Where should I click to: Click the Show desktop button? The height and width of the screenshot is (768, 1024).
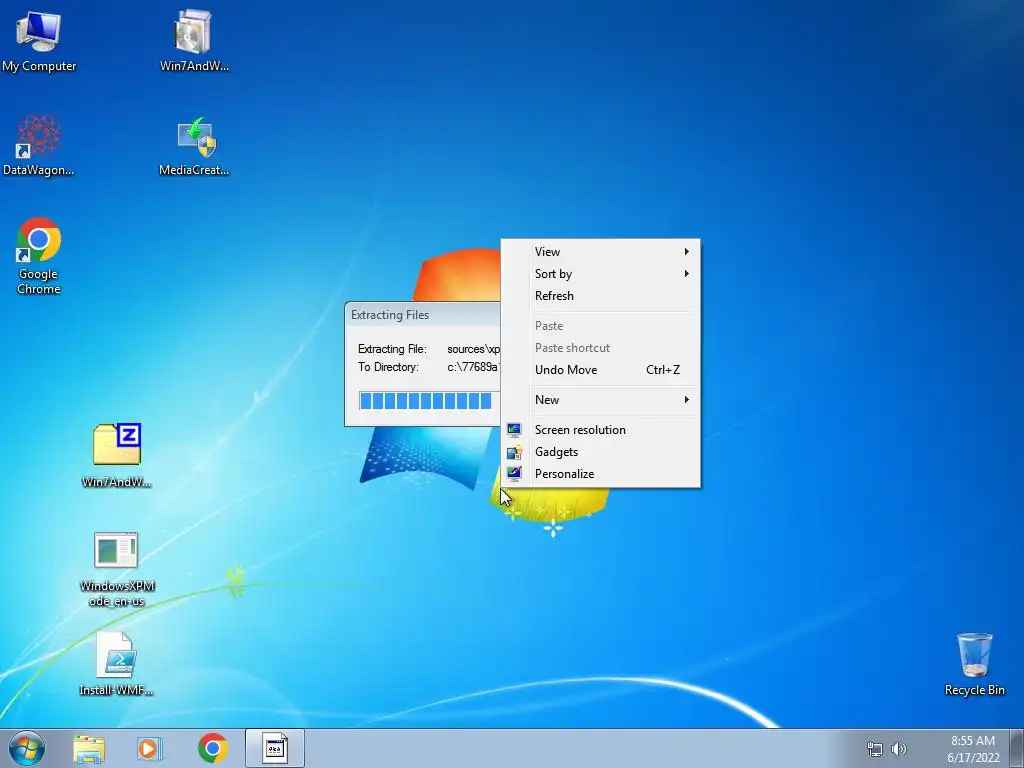pos(1017,748)
